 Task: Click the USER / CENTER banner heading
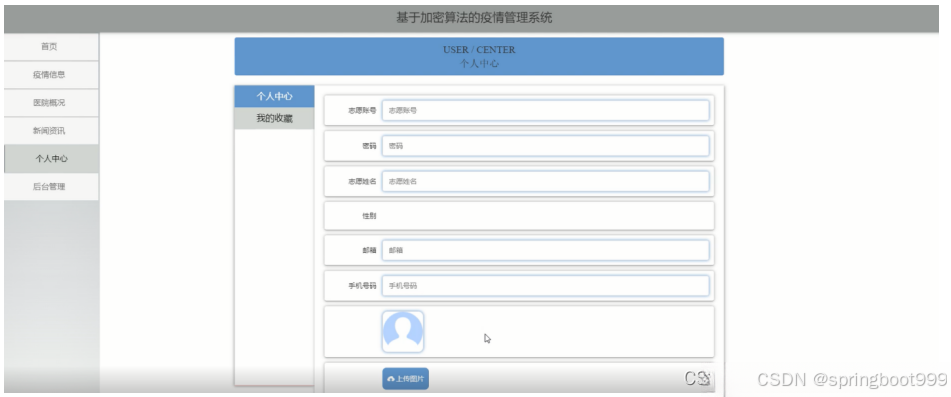[x=479, y=50]
